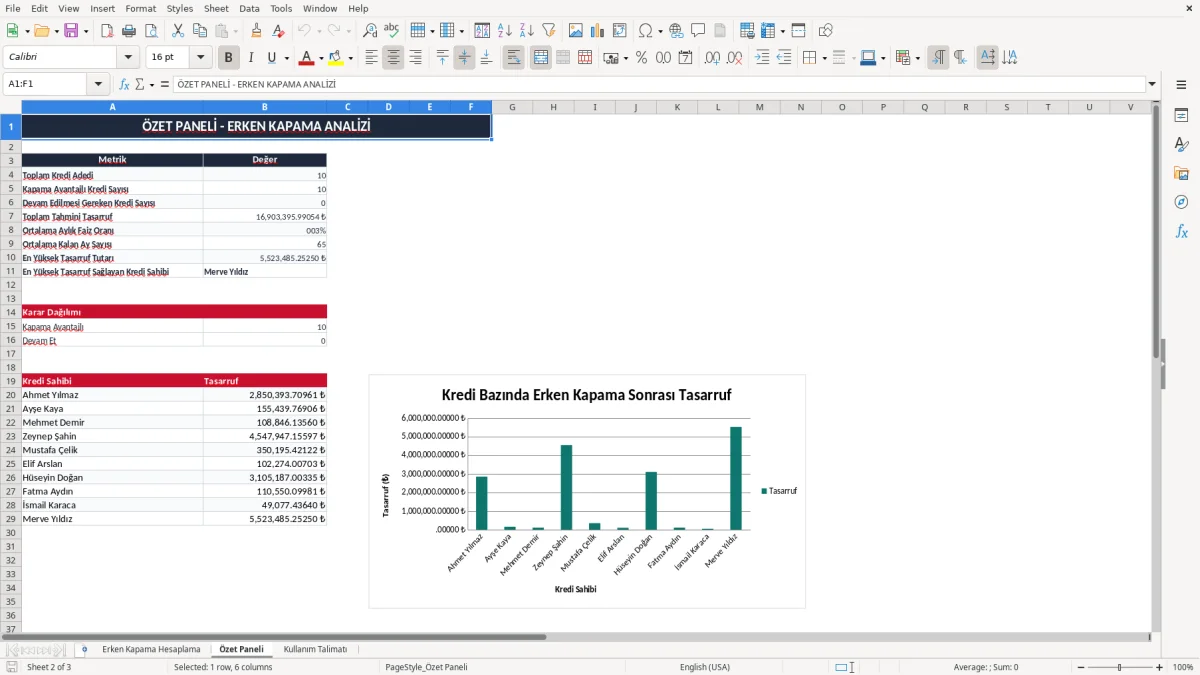Screen dimensions: 1200x675
Task: Click the Copy icon
Action: 199,31
